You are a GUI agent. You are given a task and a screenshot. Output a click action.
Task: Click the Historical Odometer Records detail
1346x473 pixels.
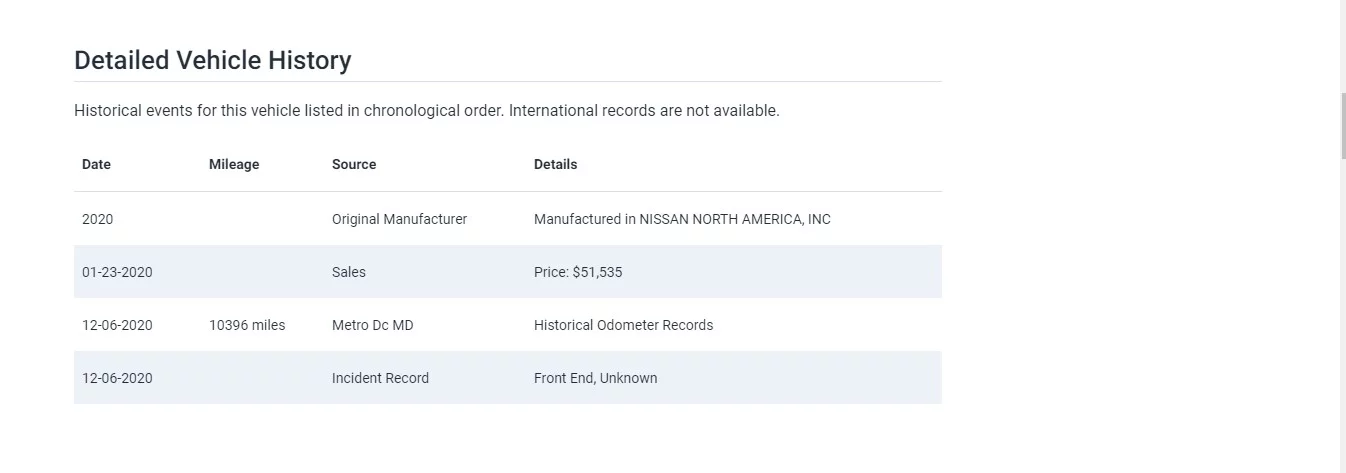[623, 325]
